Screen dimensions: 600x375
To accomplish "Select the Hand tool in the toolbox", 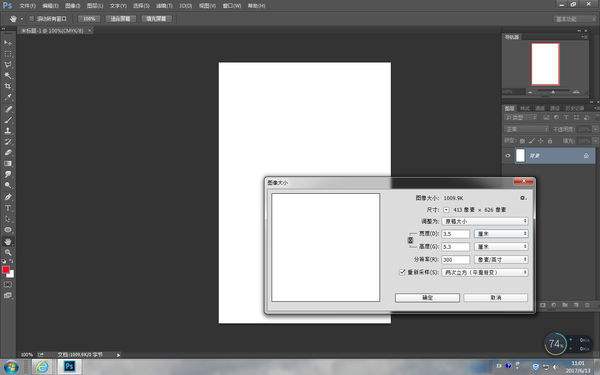I will point(8,241).
